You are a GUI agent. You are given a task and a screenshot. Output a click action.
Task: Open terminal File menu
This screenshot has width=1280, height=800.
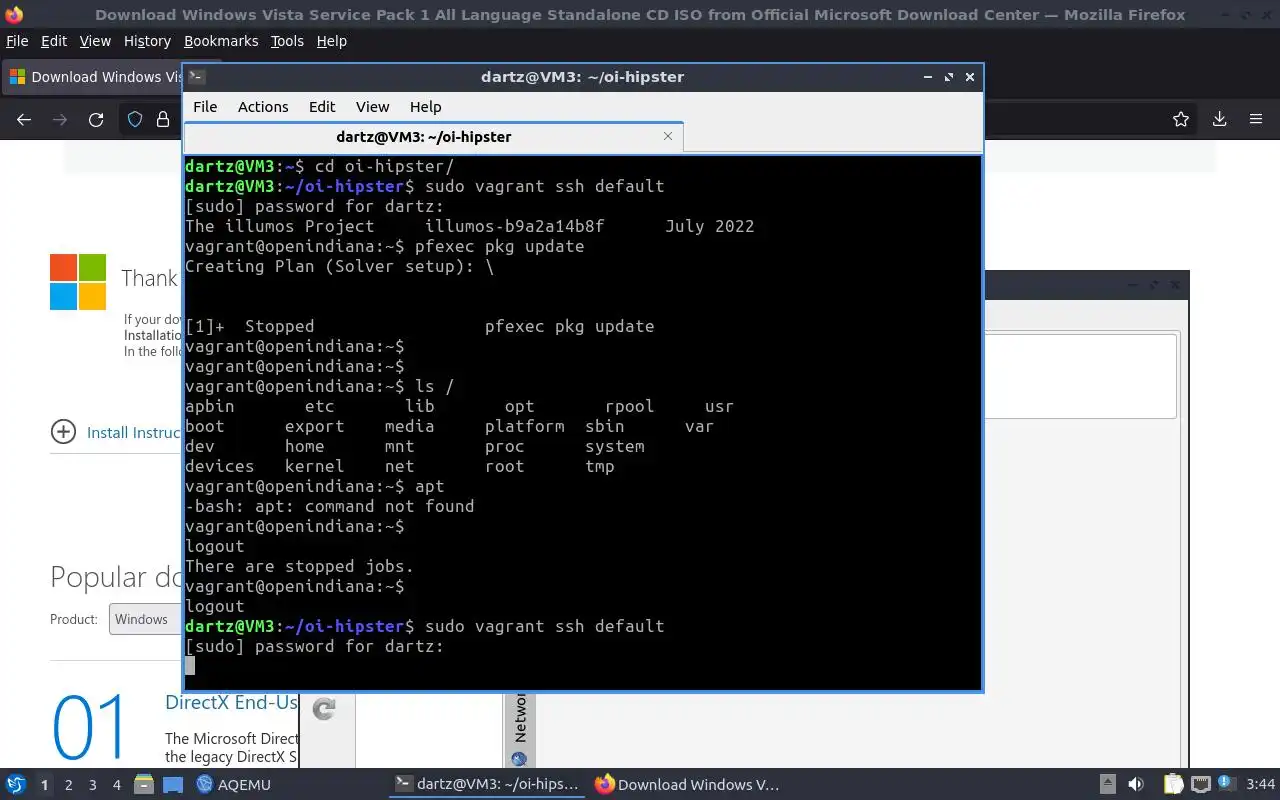tap(205, 106)
